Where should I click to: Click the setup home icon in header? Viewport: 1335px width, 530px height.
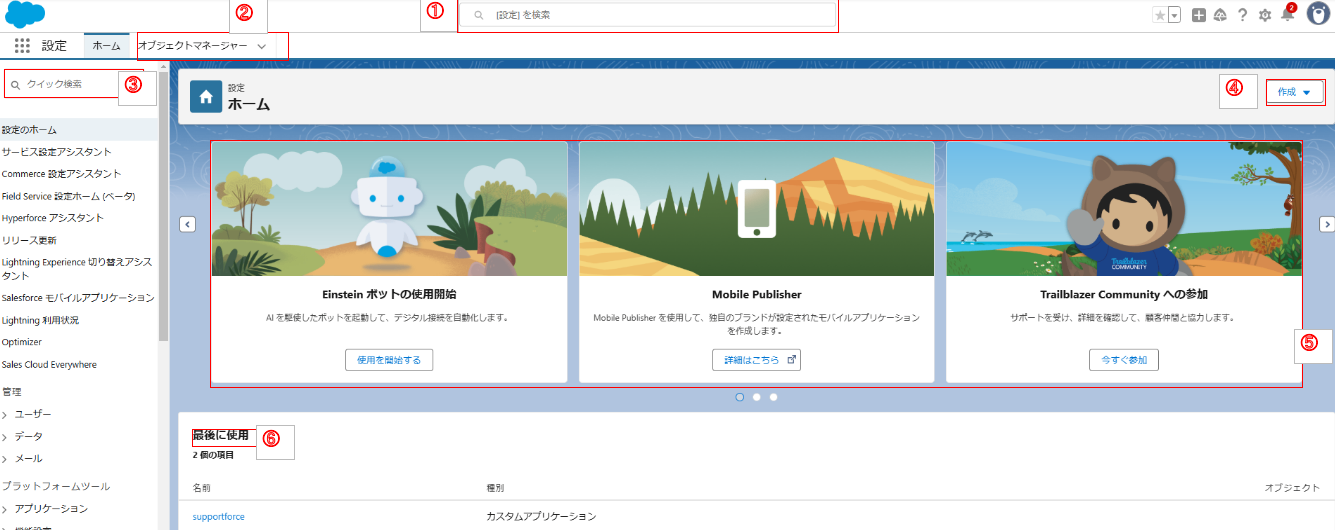pos(205,97)
